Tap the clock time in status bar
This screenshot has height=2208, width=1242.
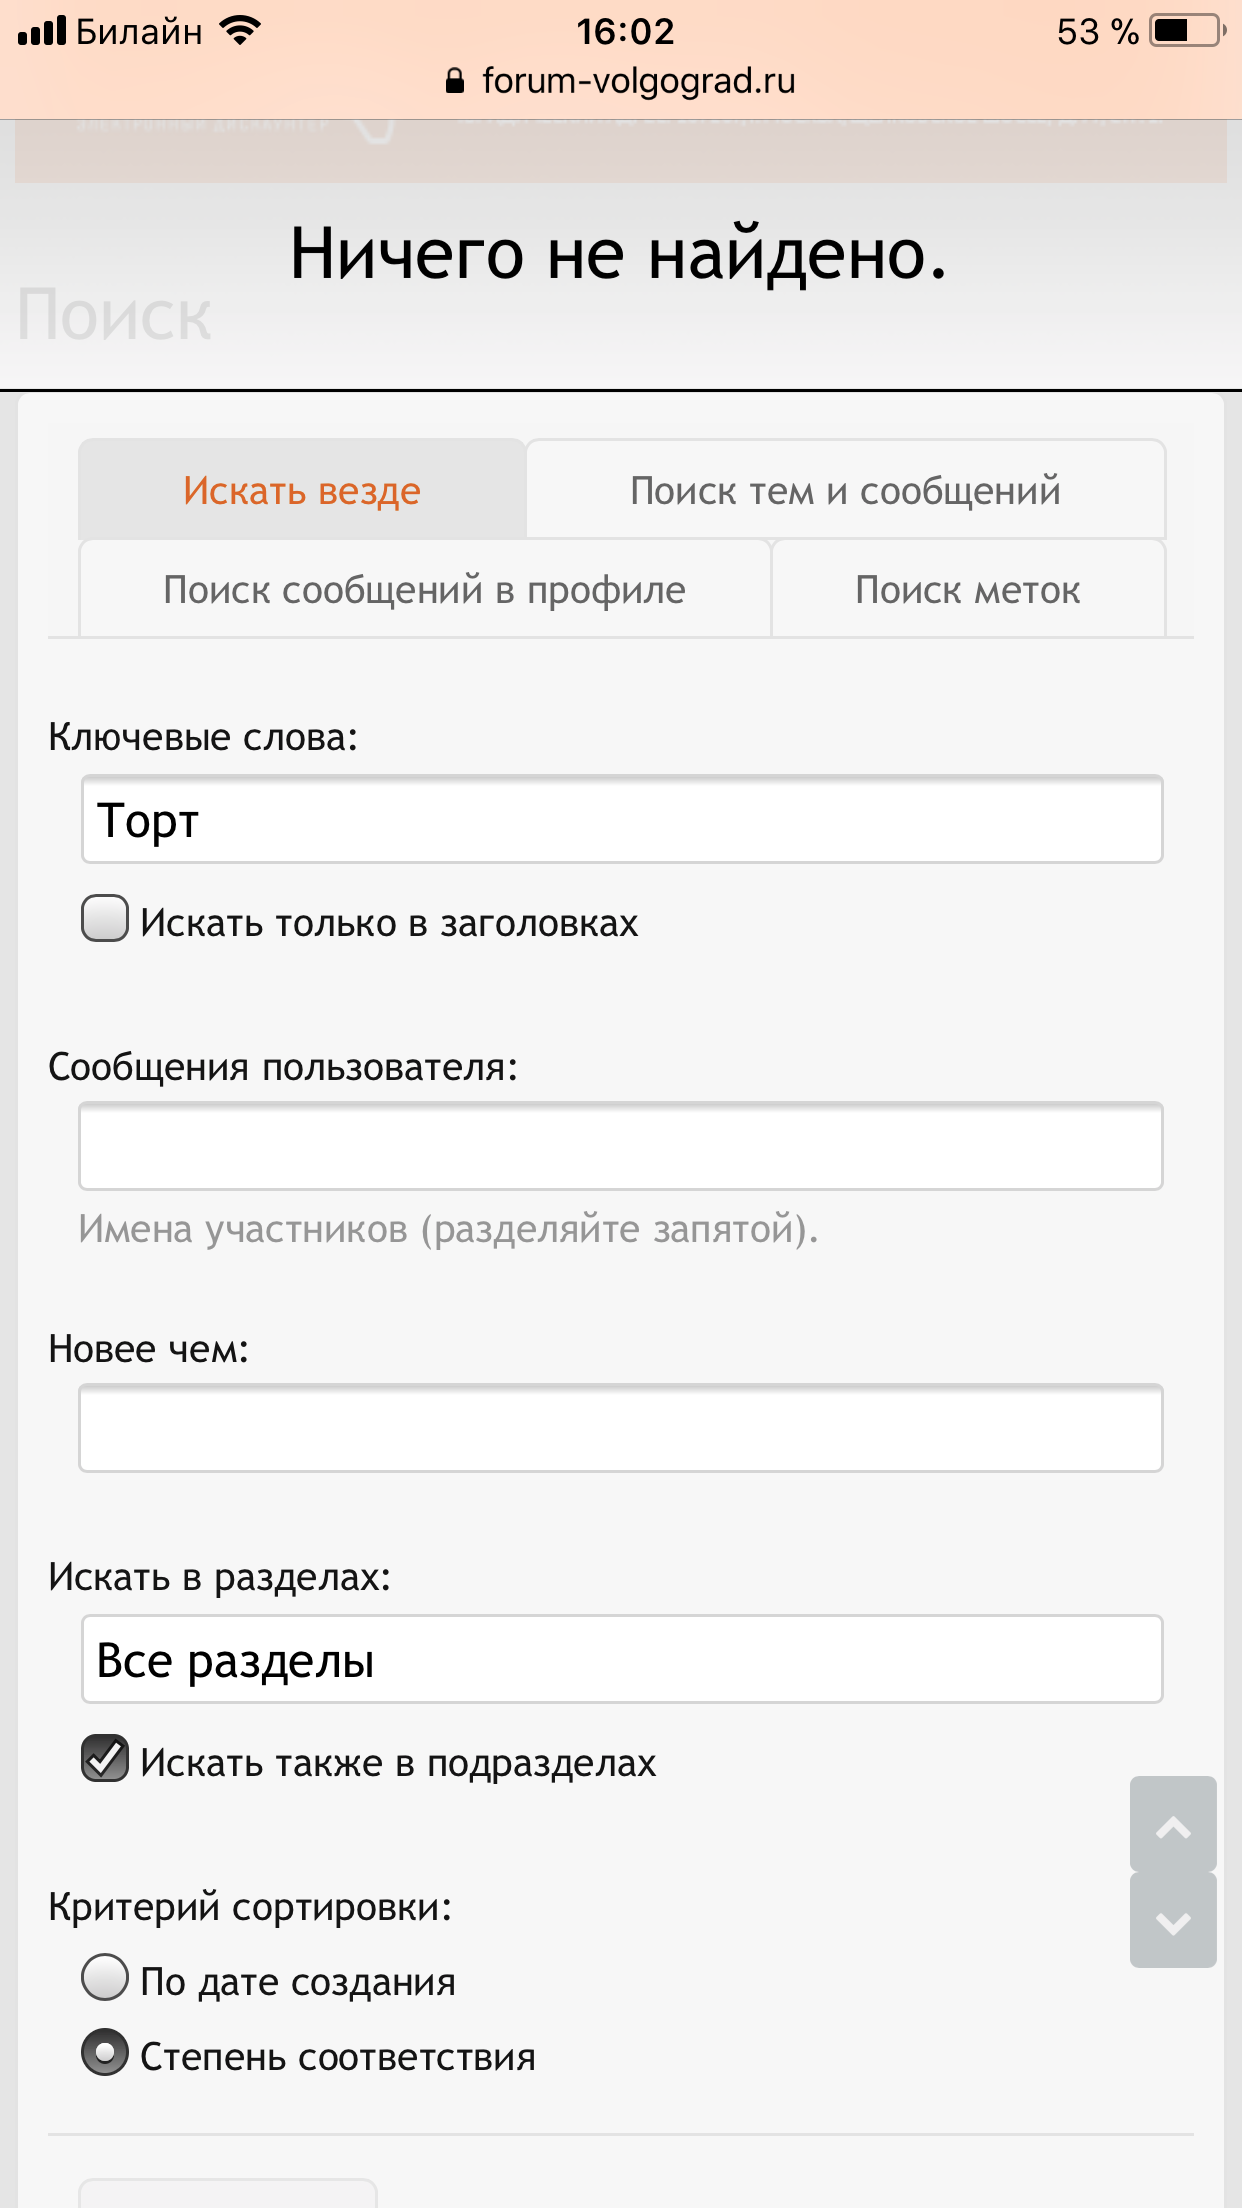625,31
